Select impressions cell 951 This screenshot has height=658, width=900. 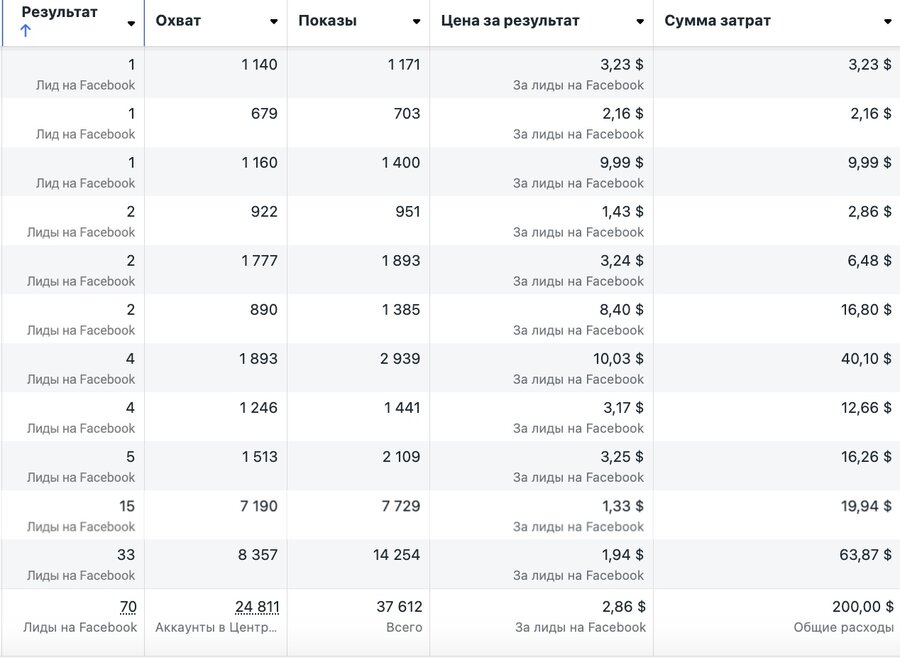408,212
